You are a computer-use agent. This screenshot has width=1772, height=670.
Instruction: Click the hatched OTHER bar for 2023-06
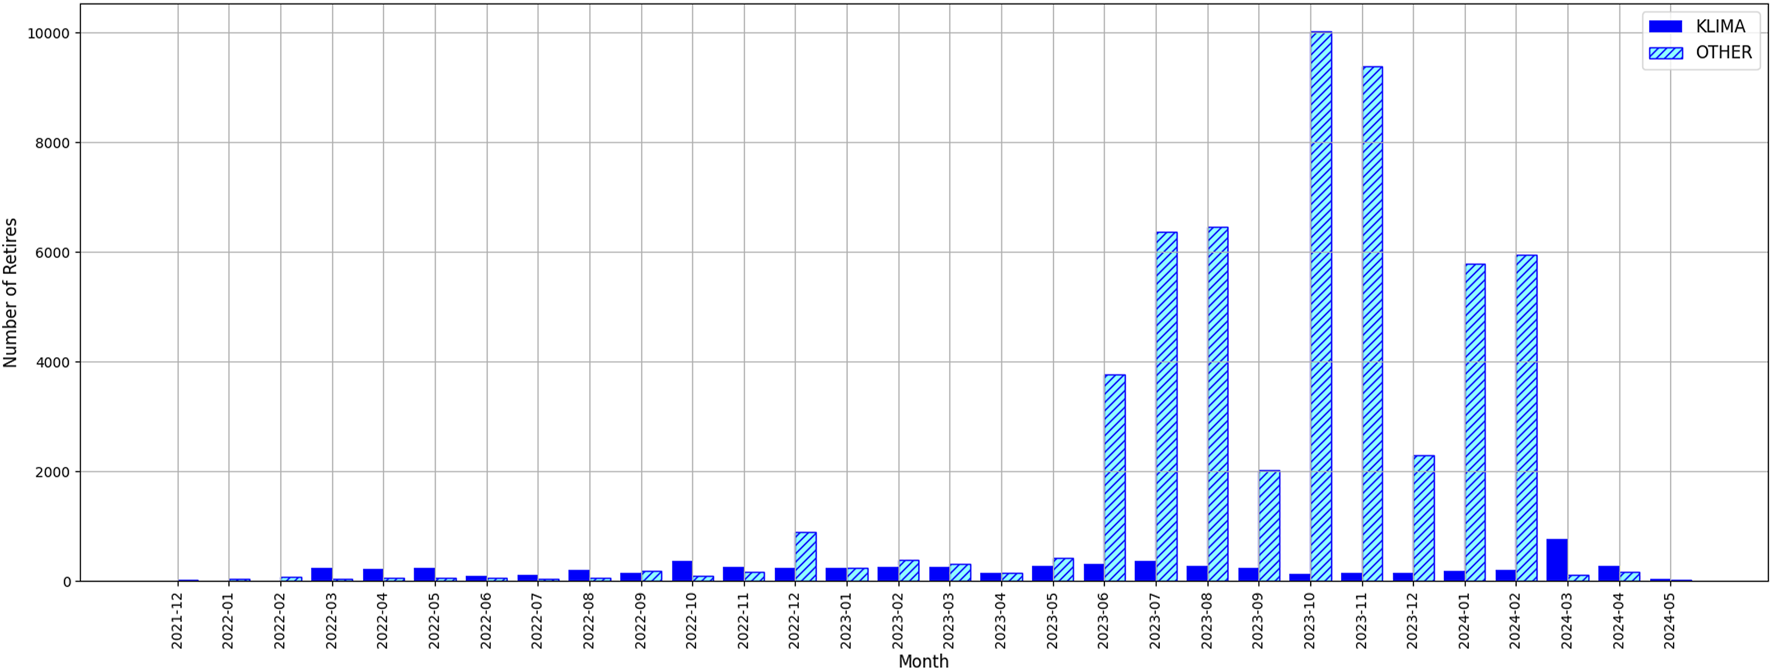[x=1115, y=478]
